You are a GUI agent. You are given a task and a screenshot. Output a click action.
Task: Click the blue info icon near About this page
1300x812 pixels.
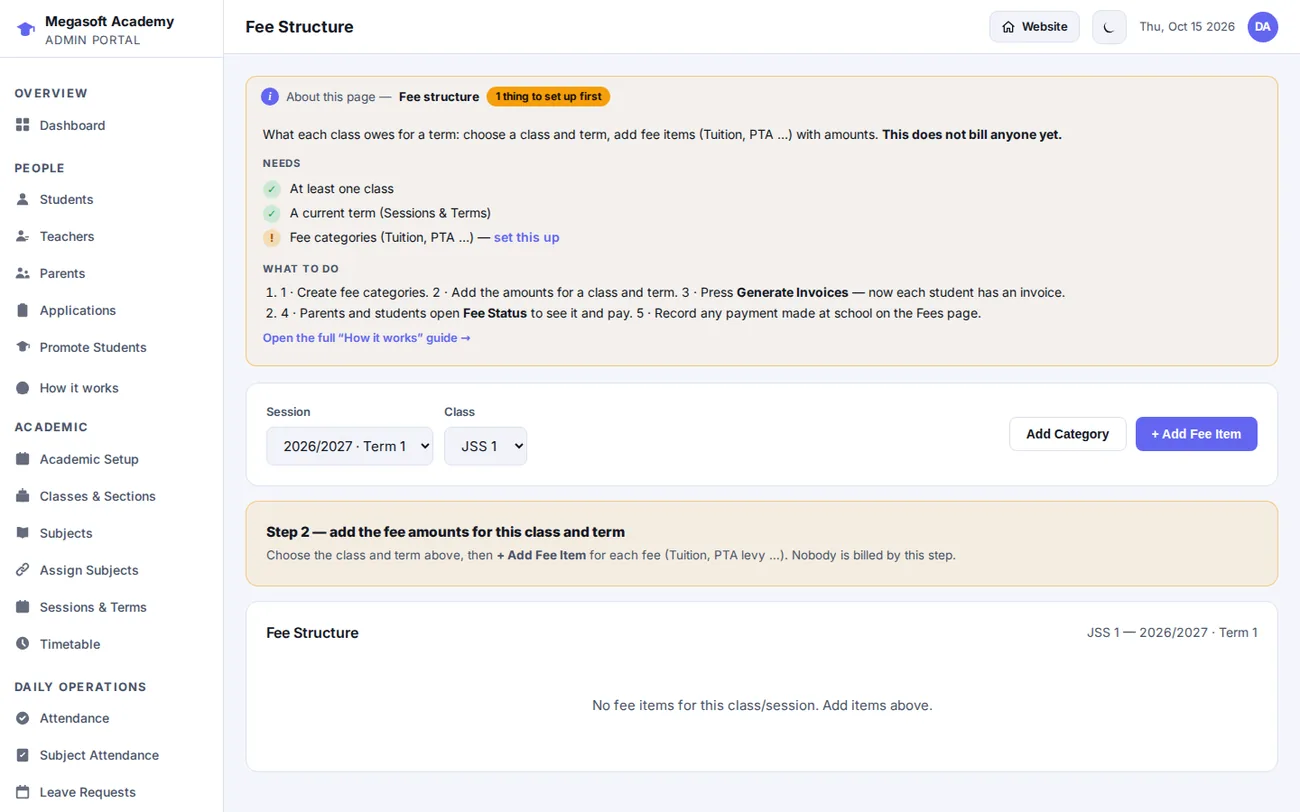(x=270, y=97)
